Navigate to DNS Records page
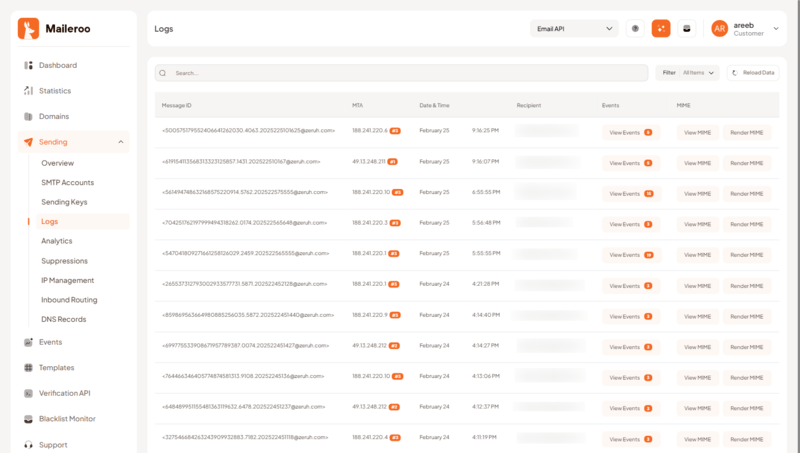The height and width of the screenshot is (453, 800). pos(64,319)
